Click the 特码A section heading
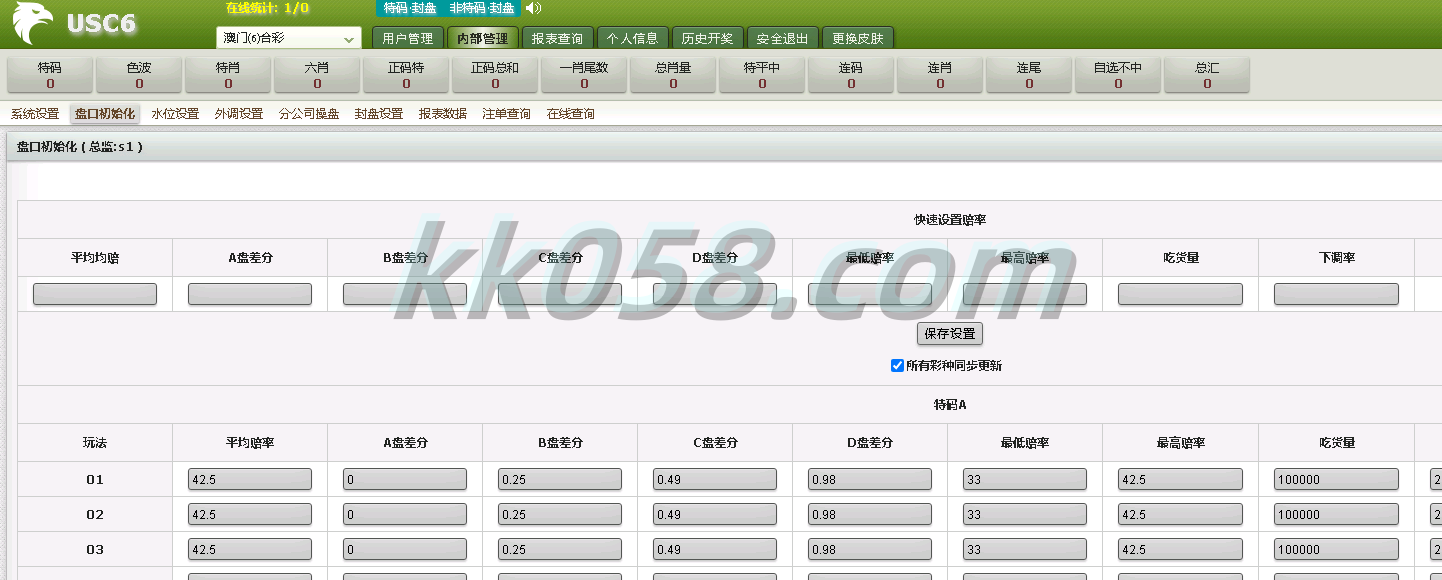1442x580 pixels. click(x=950, y=405)
